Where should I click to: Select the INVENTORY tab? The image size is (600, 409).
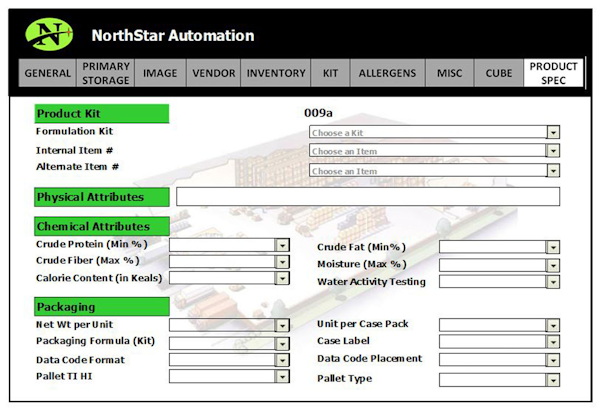coord(276,74)
